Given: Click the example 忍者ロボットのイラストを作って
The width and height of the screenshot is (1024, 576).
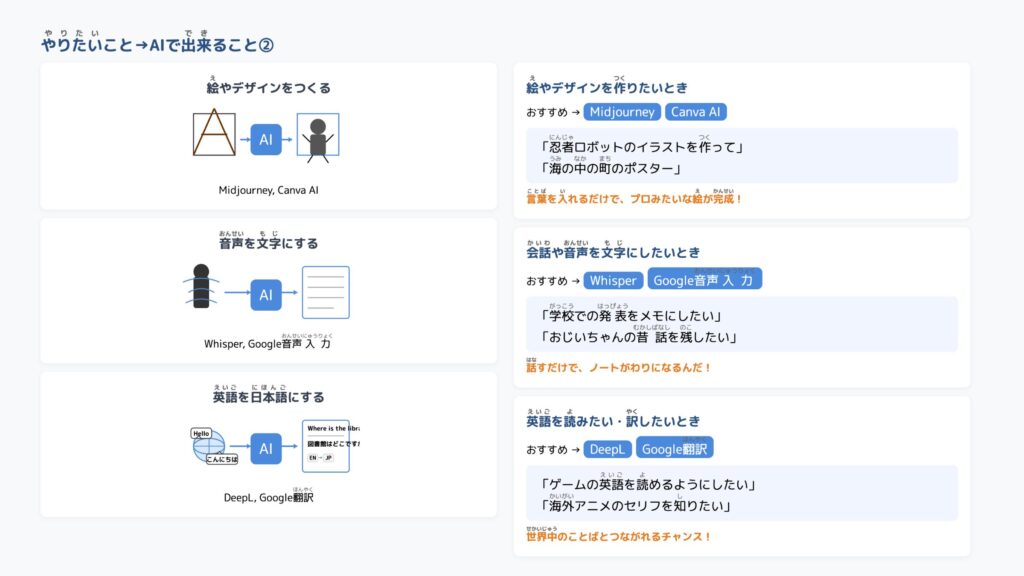Looking at the screenshot, I should 643,145.
